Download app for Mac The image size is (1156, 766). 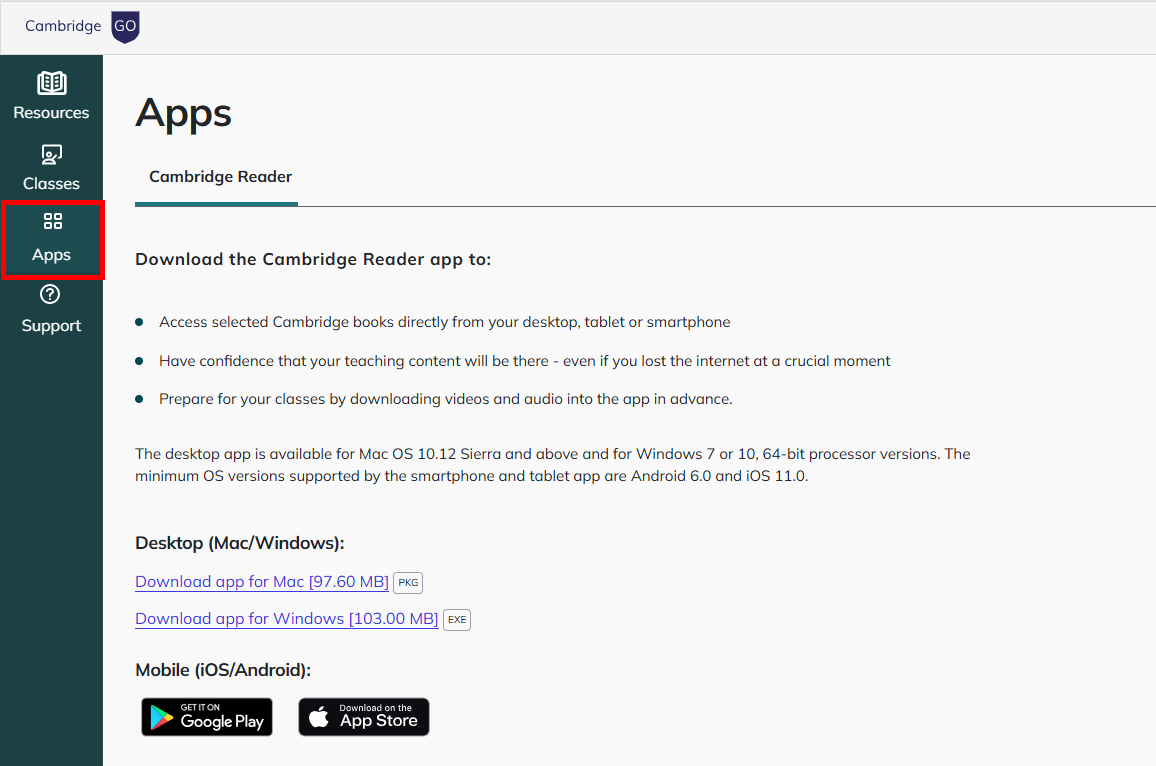(x=261, y=581)
